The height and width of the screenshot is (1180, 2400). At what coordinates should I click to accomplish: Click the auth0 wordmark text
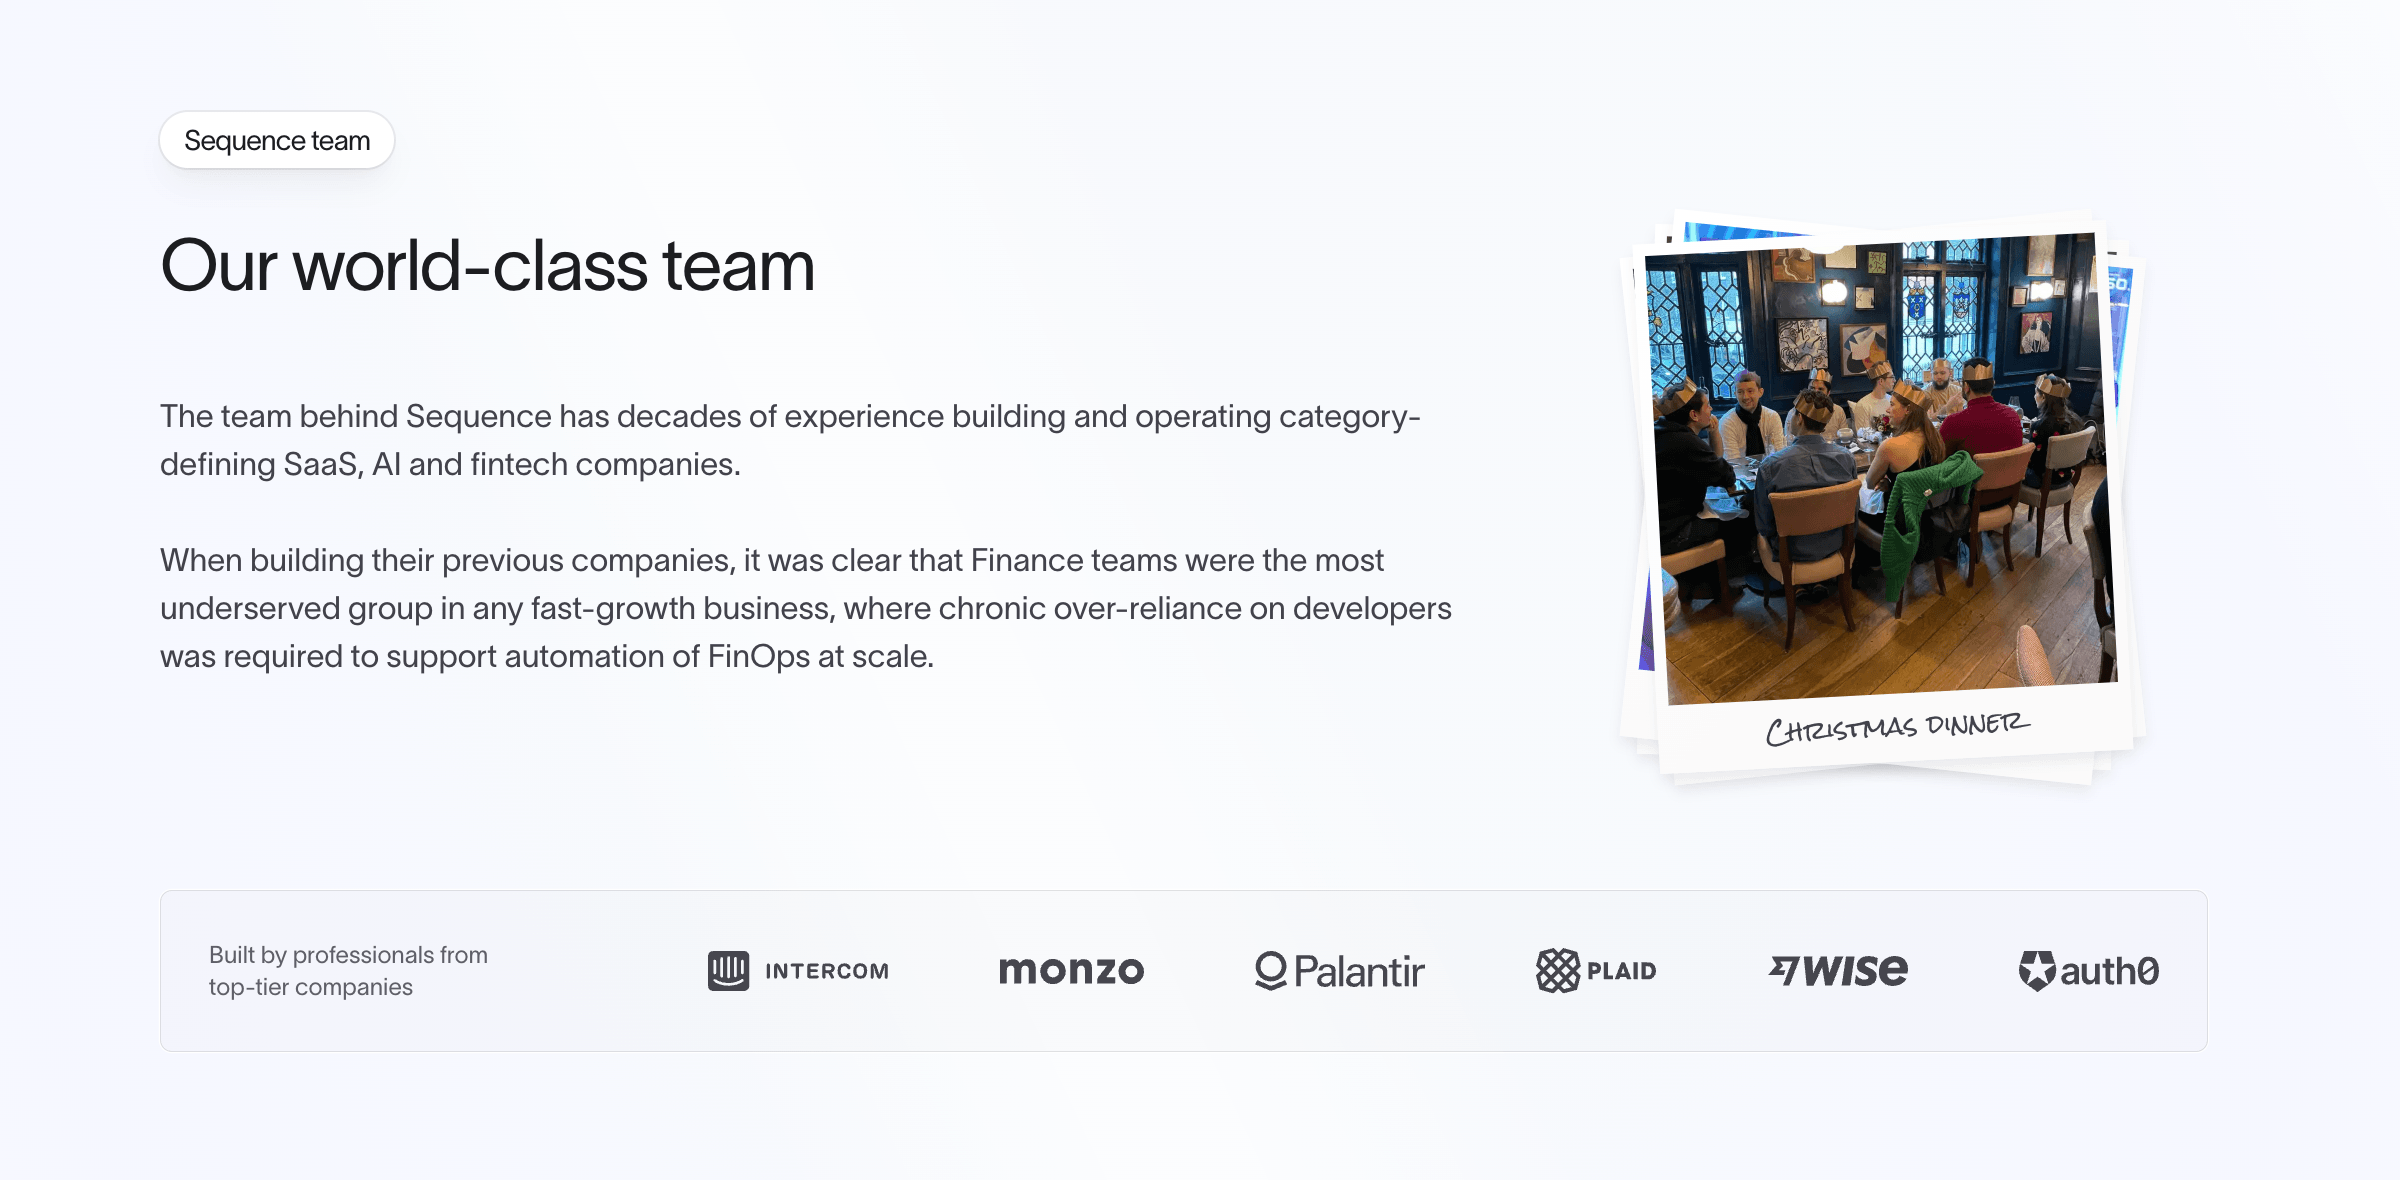click(x=2110, y=971)
